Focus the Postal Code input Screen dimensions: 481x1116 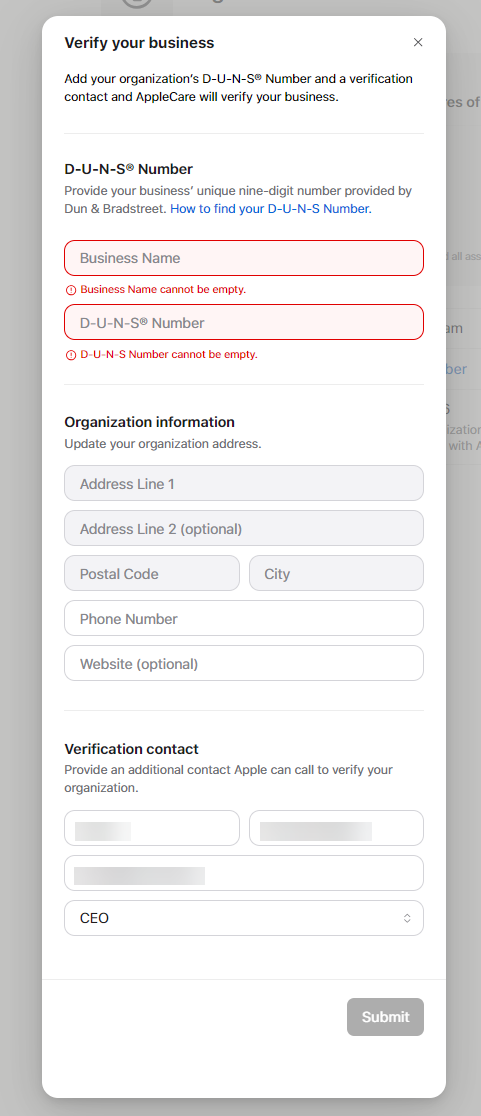click(x=152, y=574)
